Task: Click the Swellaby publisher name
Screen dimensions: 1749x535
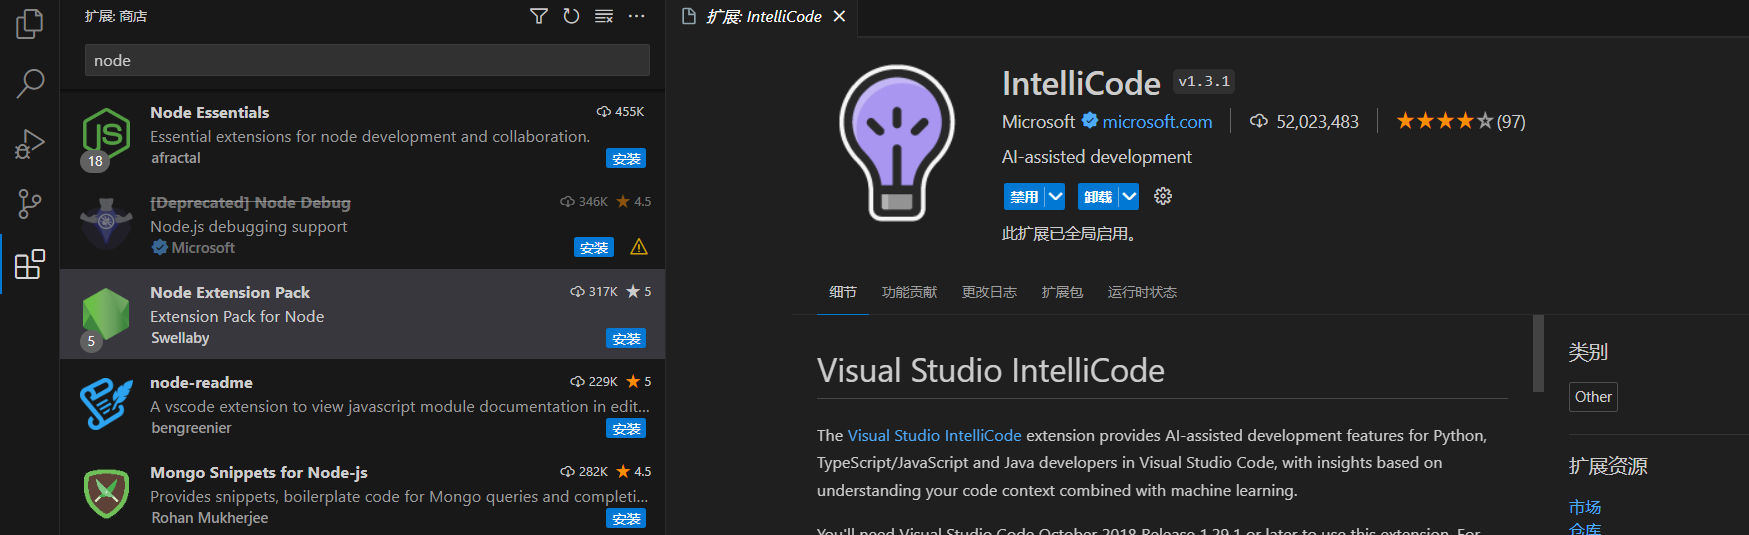Action: click(180, 338)
